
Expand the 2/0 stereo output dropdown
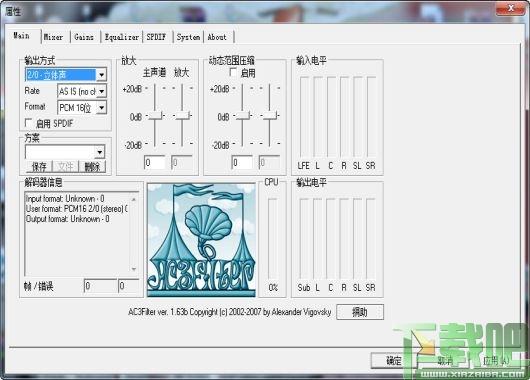pyautogui.click(x=101, y=75)
